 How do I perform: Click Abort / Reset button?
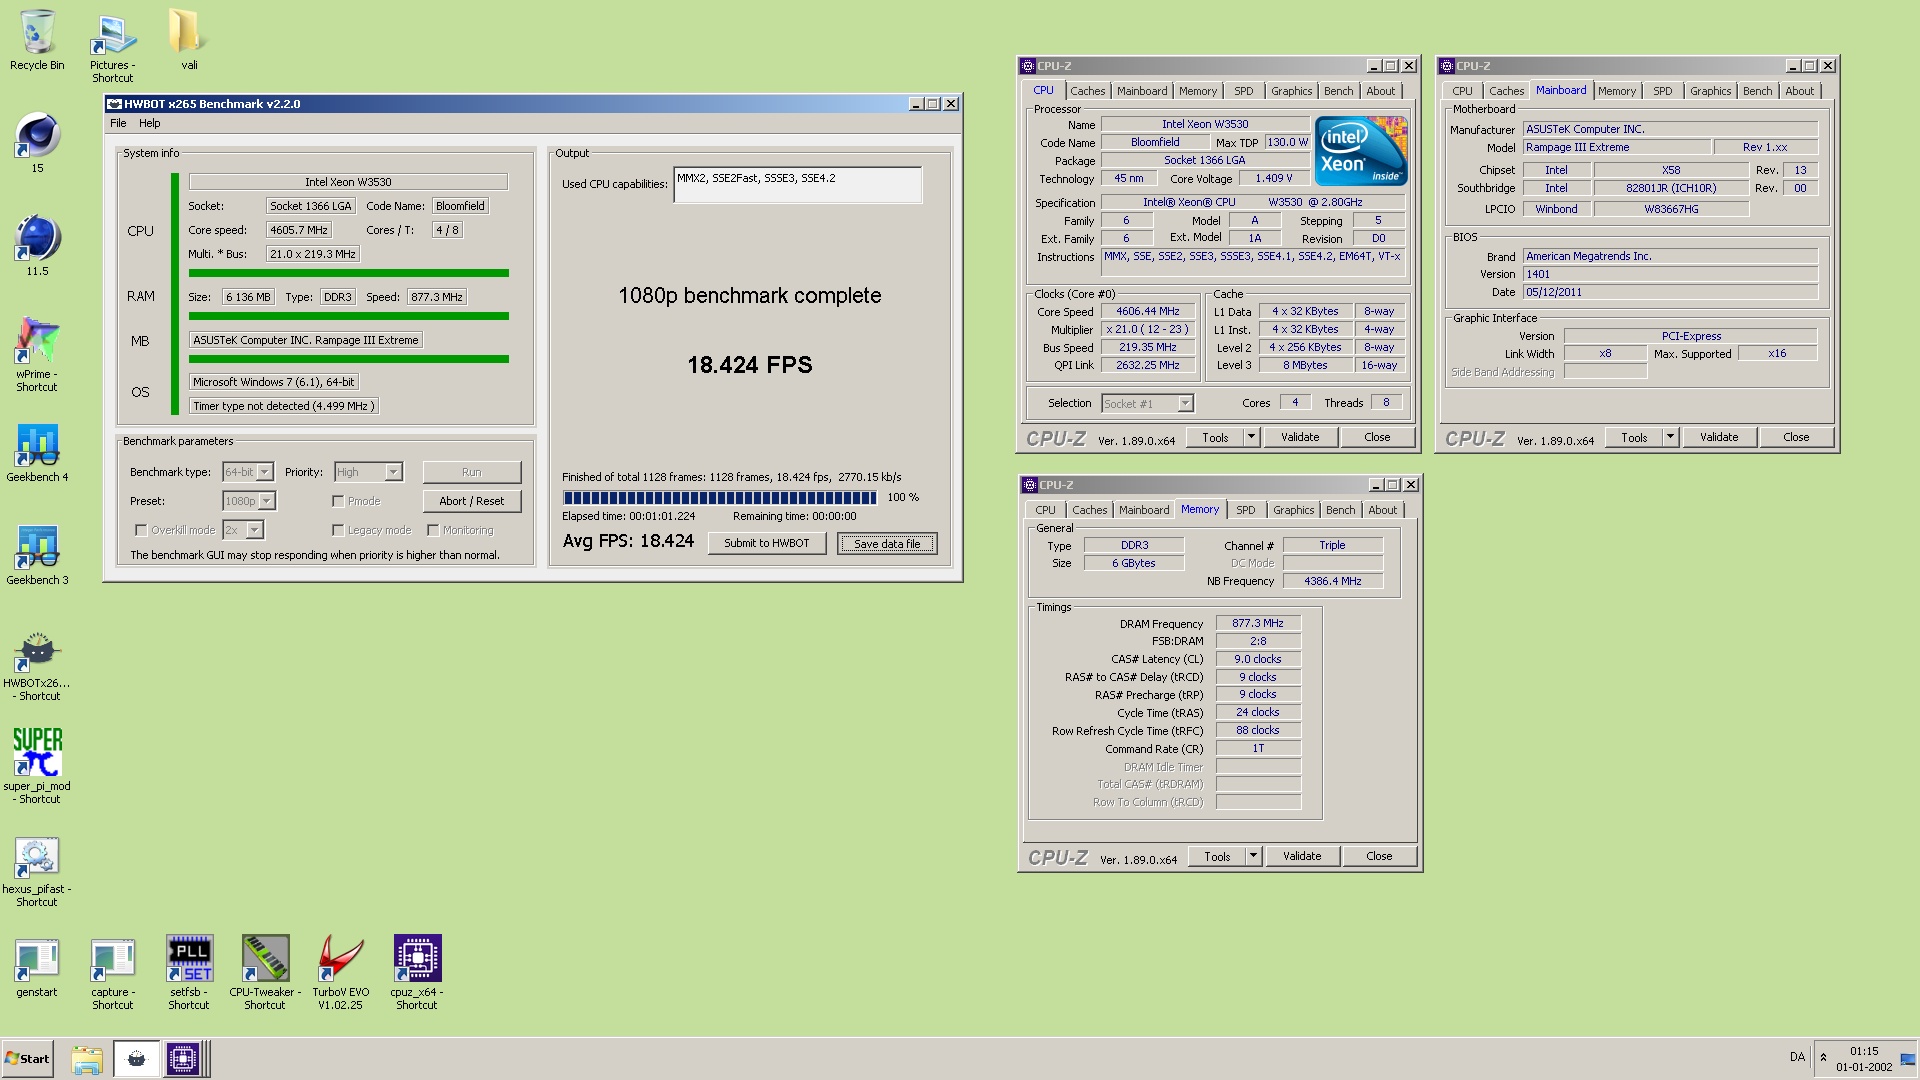point(472,501)
